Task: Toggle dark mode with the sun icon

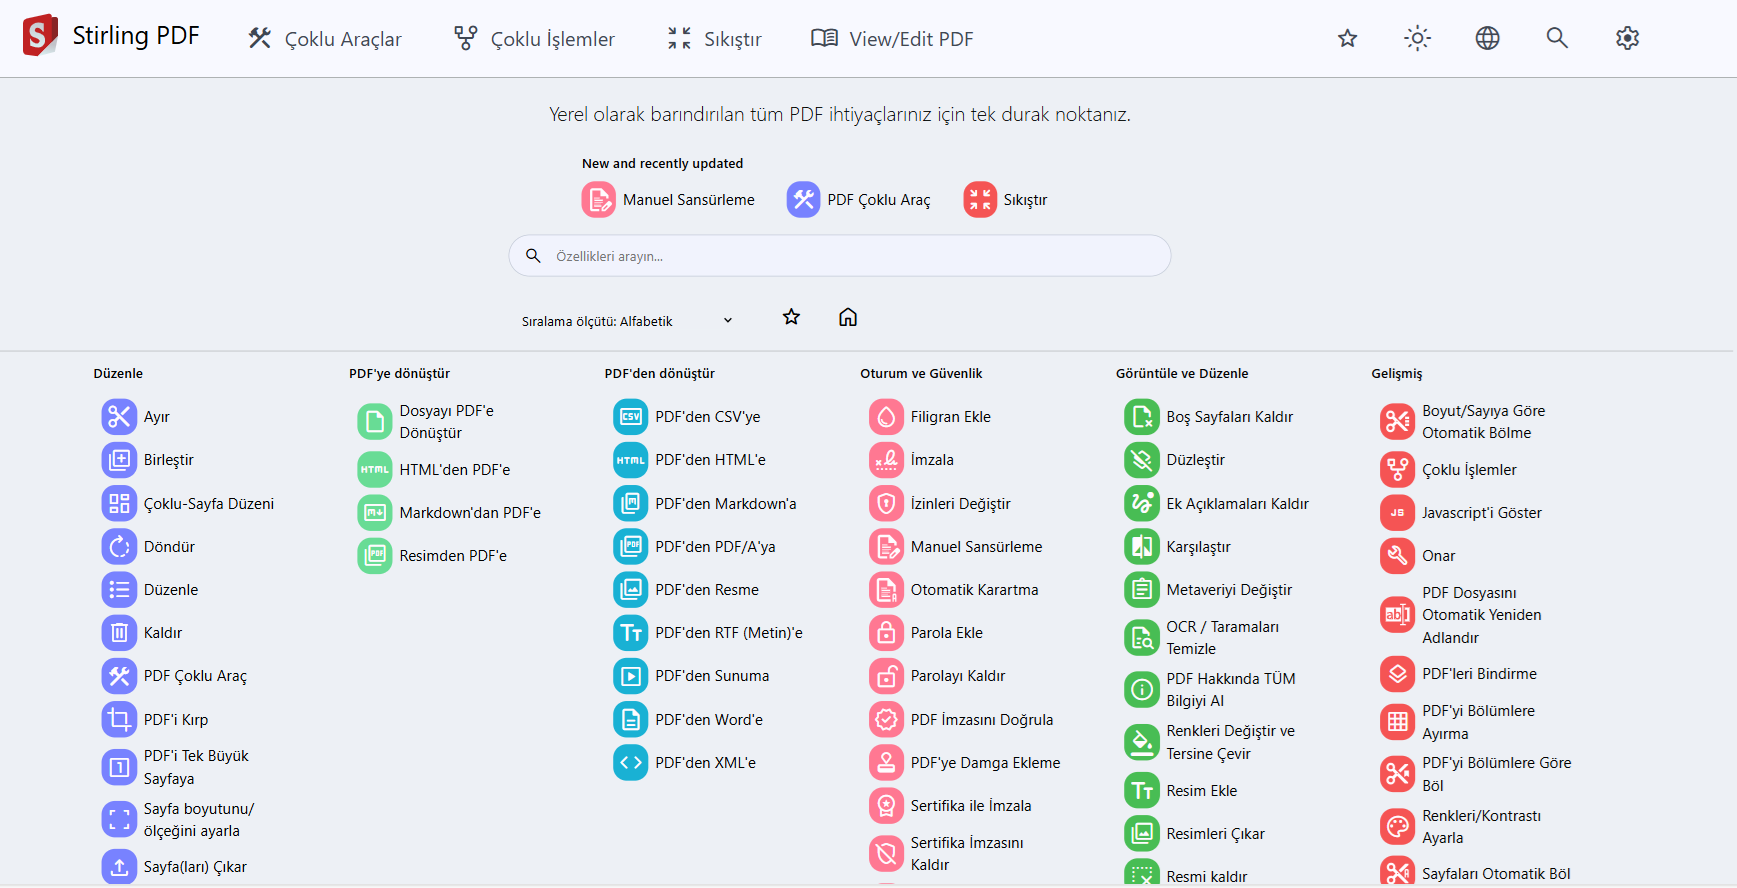Action: click(x=1418, y=38)
